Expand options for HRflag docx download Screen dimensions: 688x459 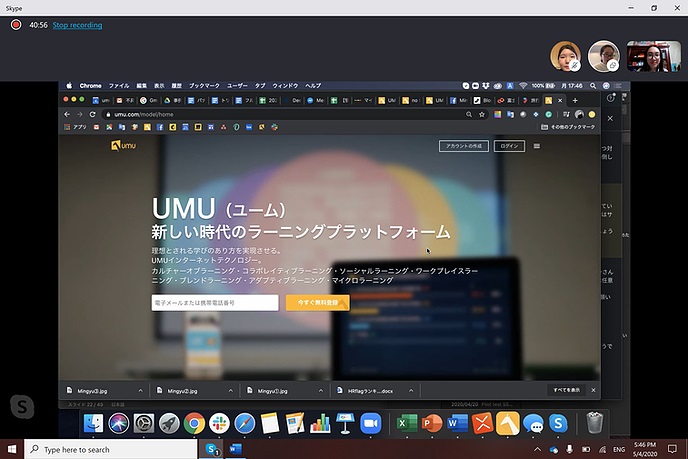tap(411, 391)
